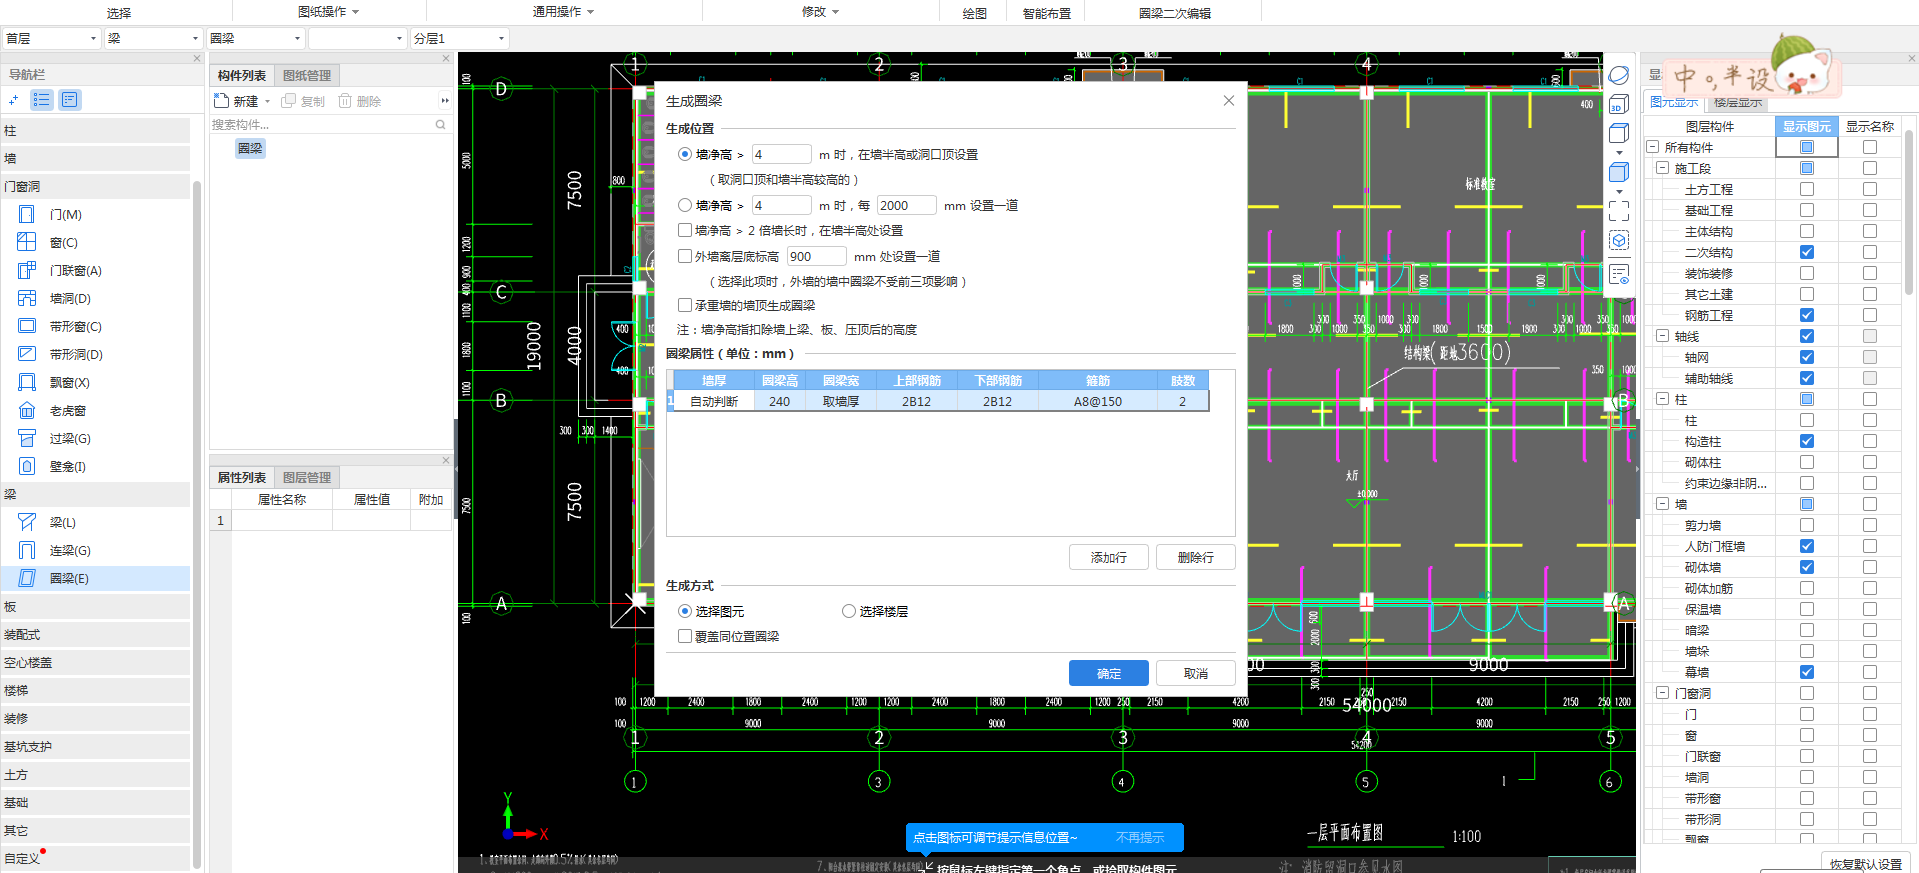Choose 选择楼层 generation method

(x=849, y=611)
